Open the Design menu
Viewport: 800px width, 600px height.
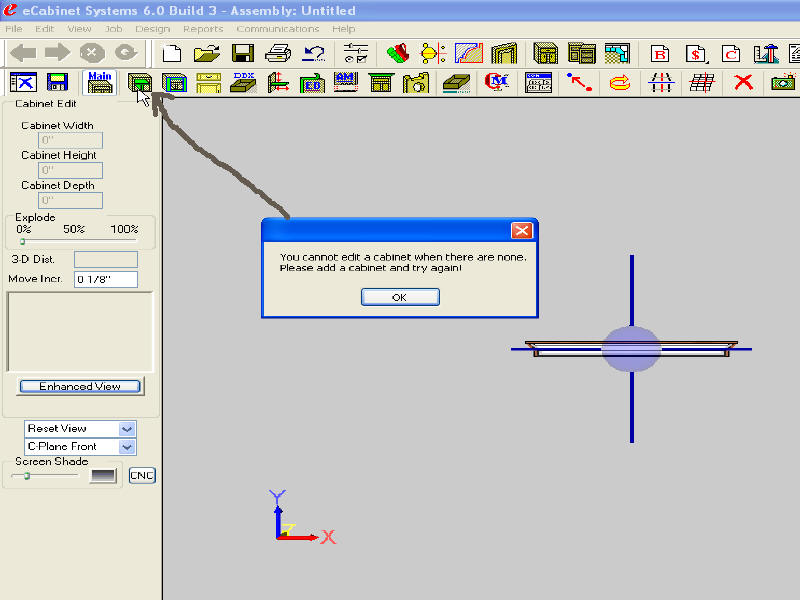pyautogui.click(x=153, y=29)
